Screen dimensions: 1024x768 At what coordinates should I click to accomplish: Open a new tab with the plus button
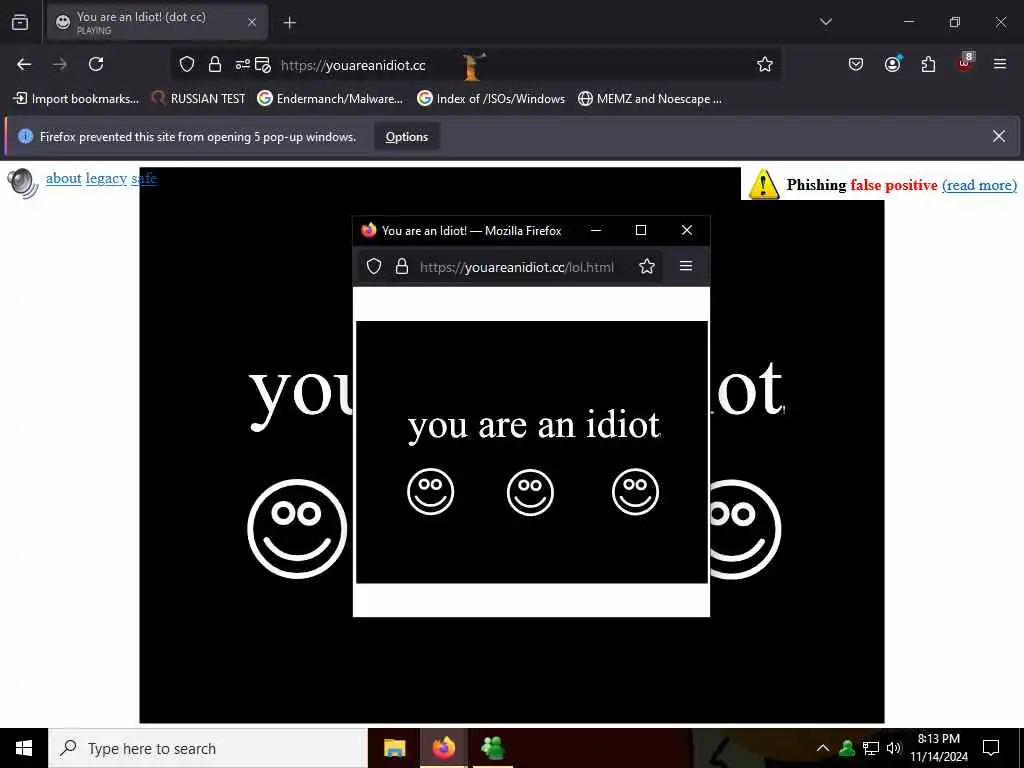289,23
